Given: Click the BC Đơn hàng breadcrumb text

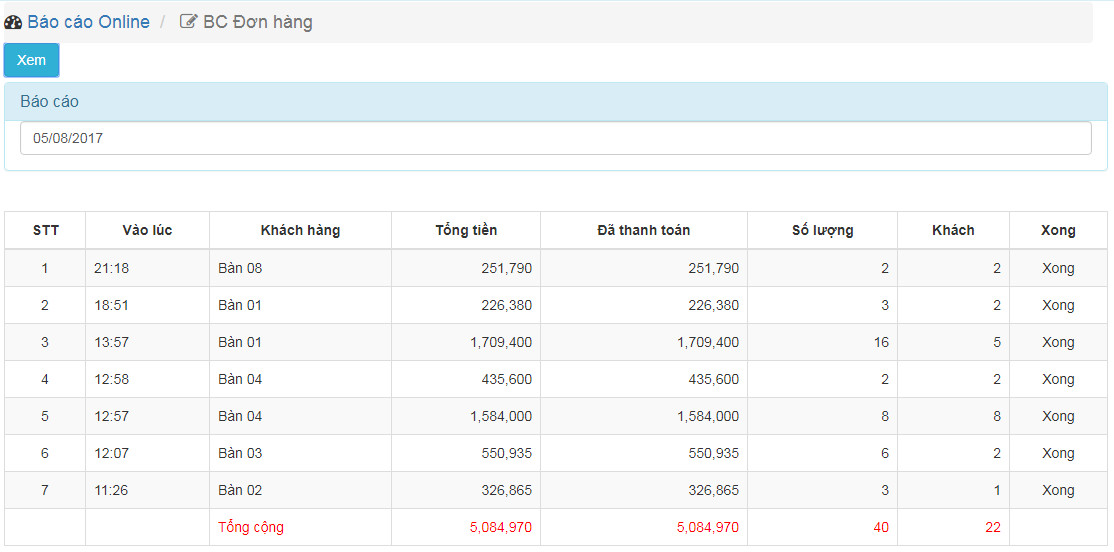Looking at the screenshot, I should pyautogui.click(x=258, y=22).
